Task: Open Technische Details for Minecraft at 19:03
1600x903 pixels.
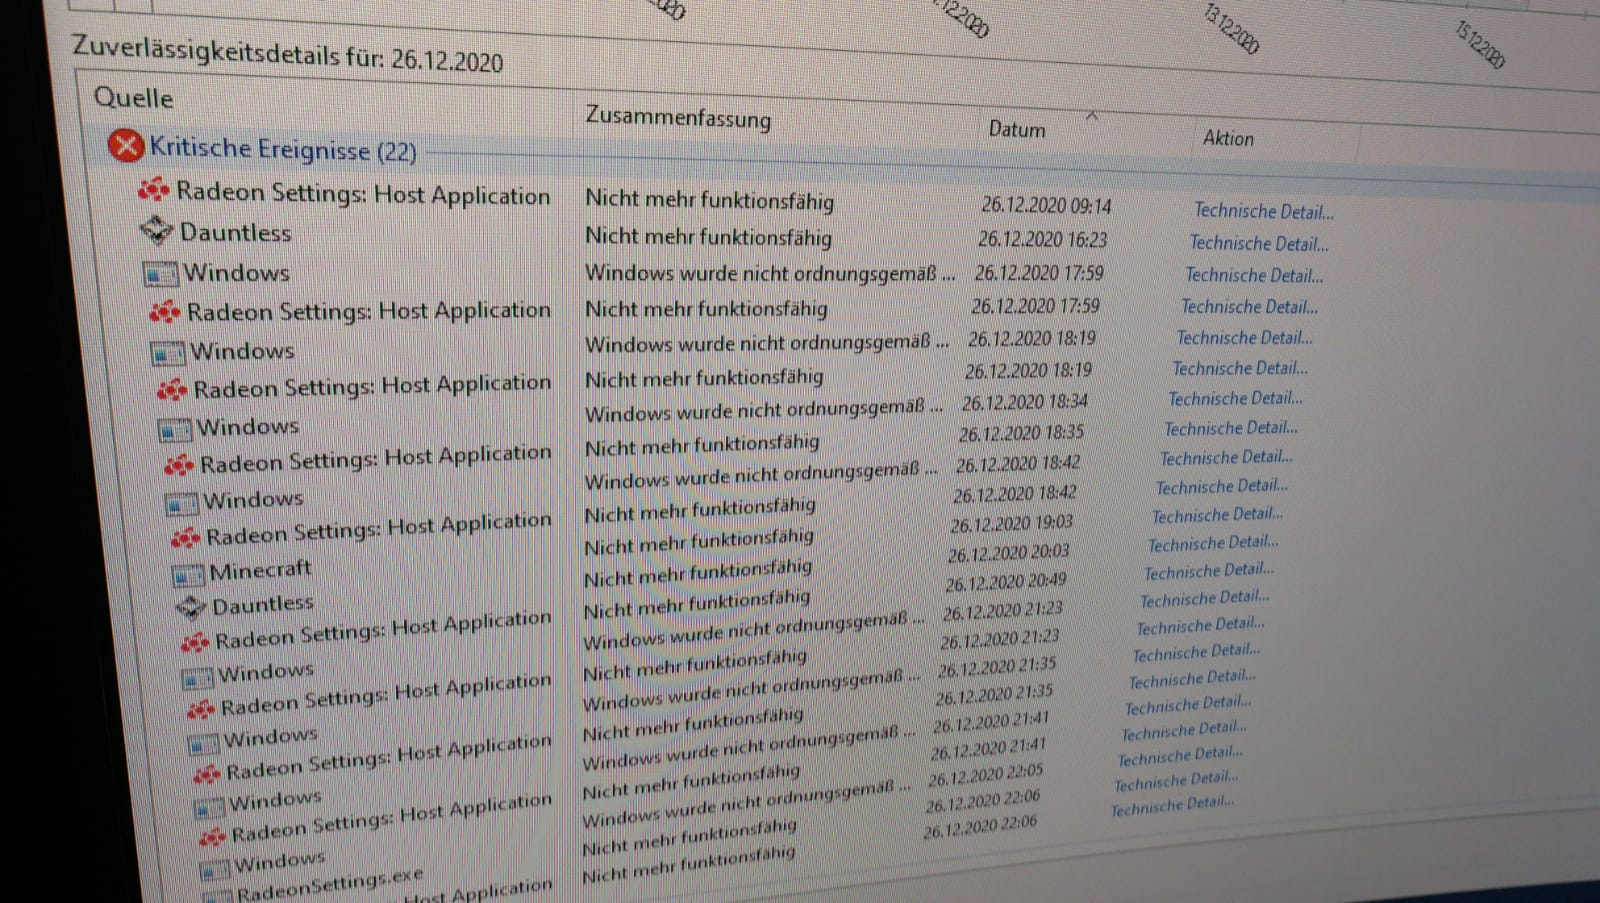Action: tap(1217, 515)
